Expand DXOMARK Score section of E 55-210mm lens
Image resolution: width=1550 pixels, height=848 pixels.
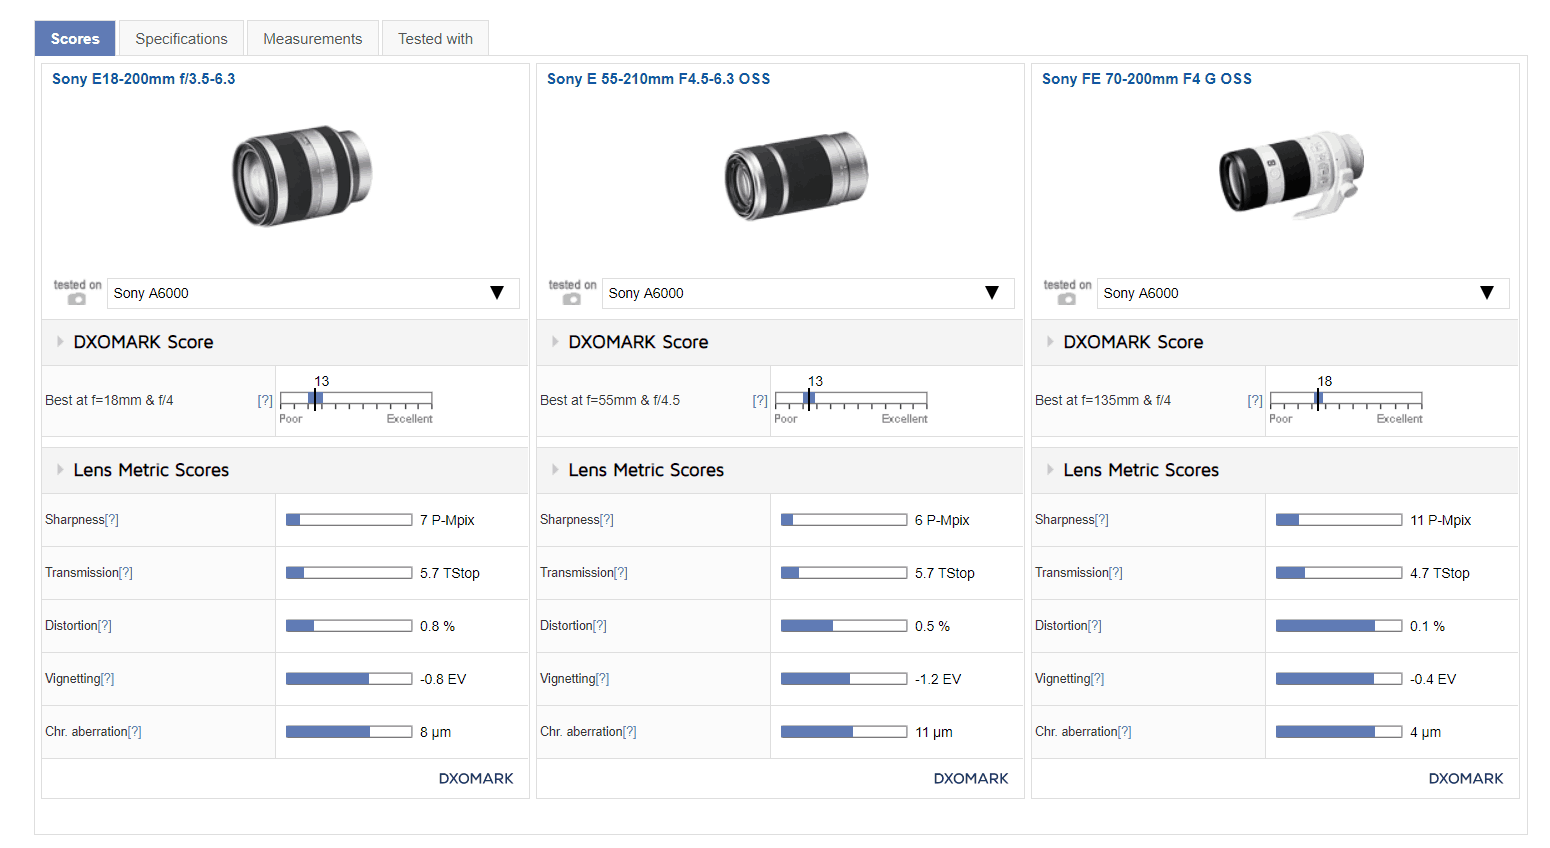click(x=780, y=342)
